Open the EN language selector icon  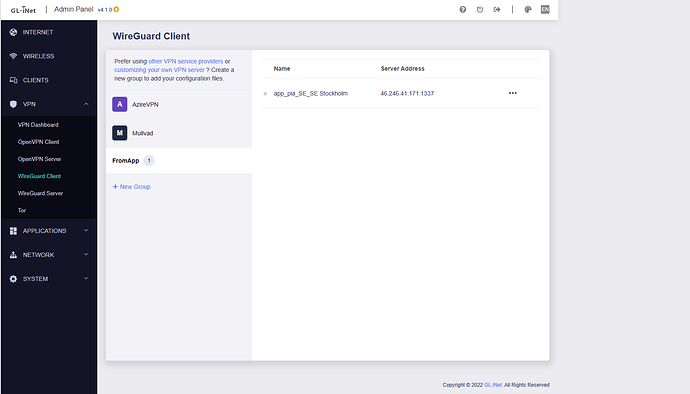(x=545, y=9)
